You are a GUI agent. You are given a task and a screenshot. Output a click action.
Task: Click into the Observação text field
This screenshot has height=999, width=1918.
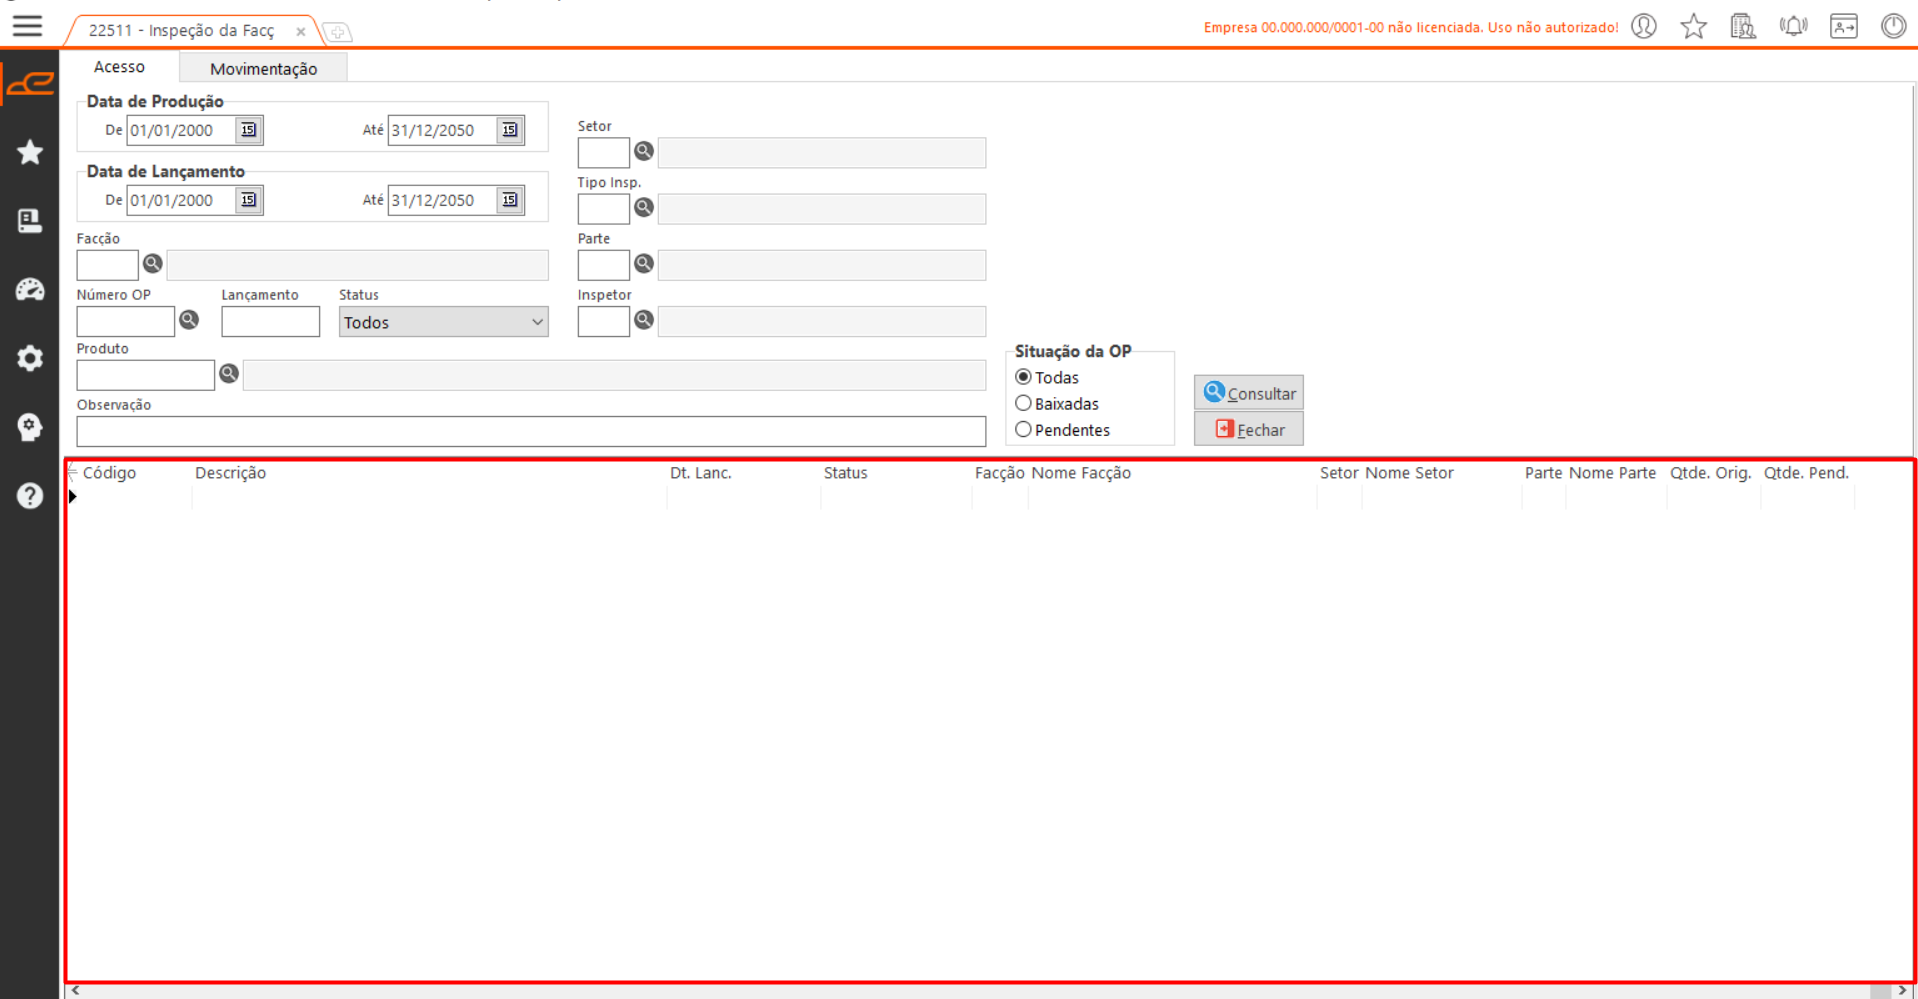click(530, 432)
